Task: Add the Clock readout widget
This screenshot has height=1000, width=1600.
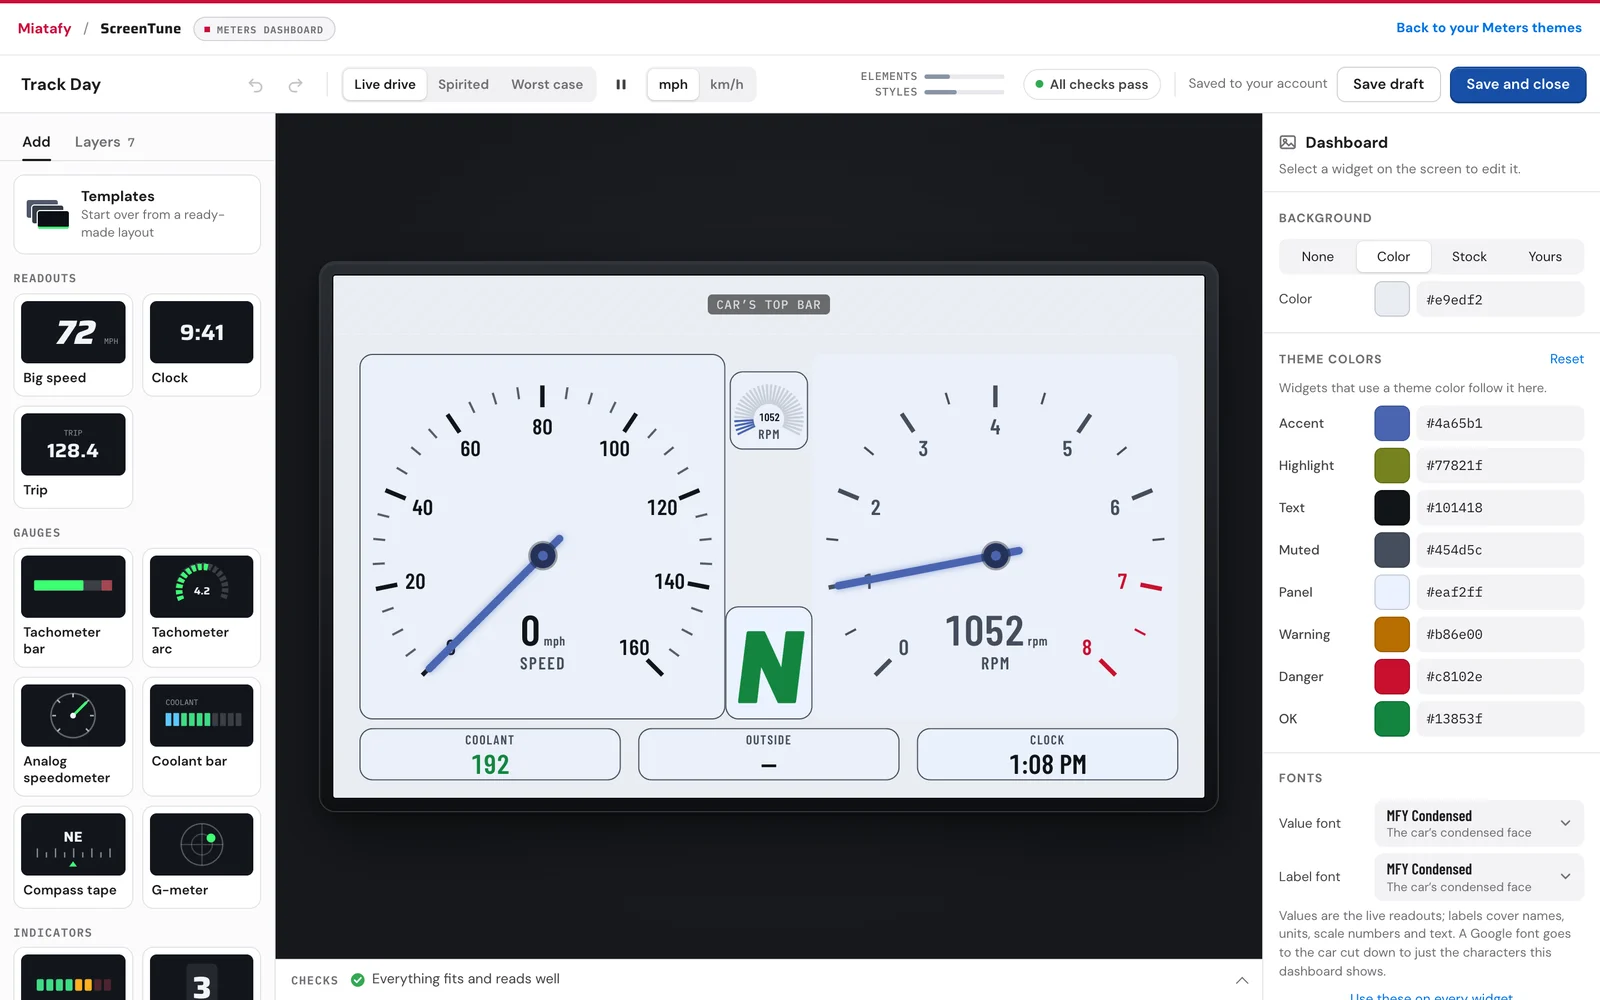Action: [x=201, y=345]
